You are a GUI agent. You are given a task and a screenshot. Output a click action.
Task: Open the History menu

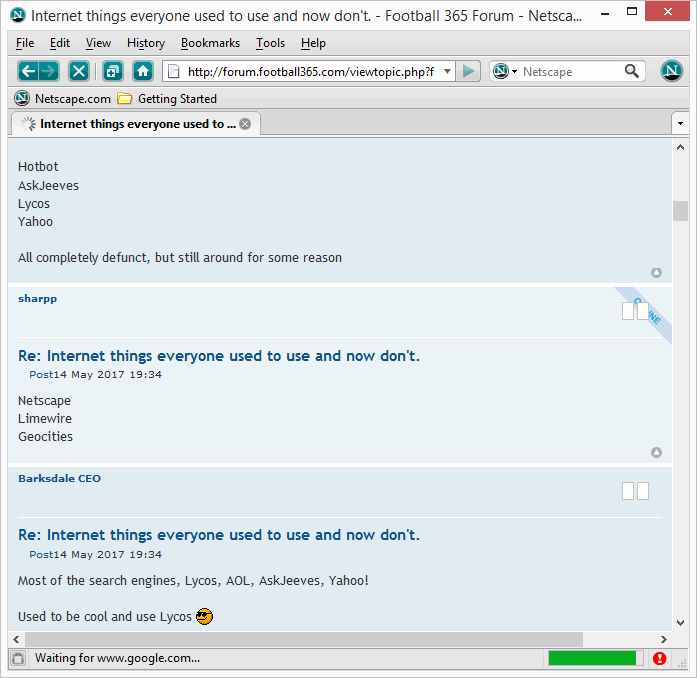click(x=146, y=43)
